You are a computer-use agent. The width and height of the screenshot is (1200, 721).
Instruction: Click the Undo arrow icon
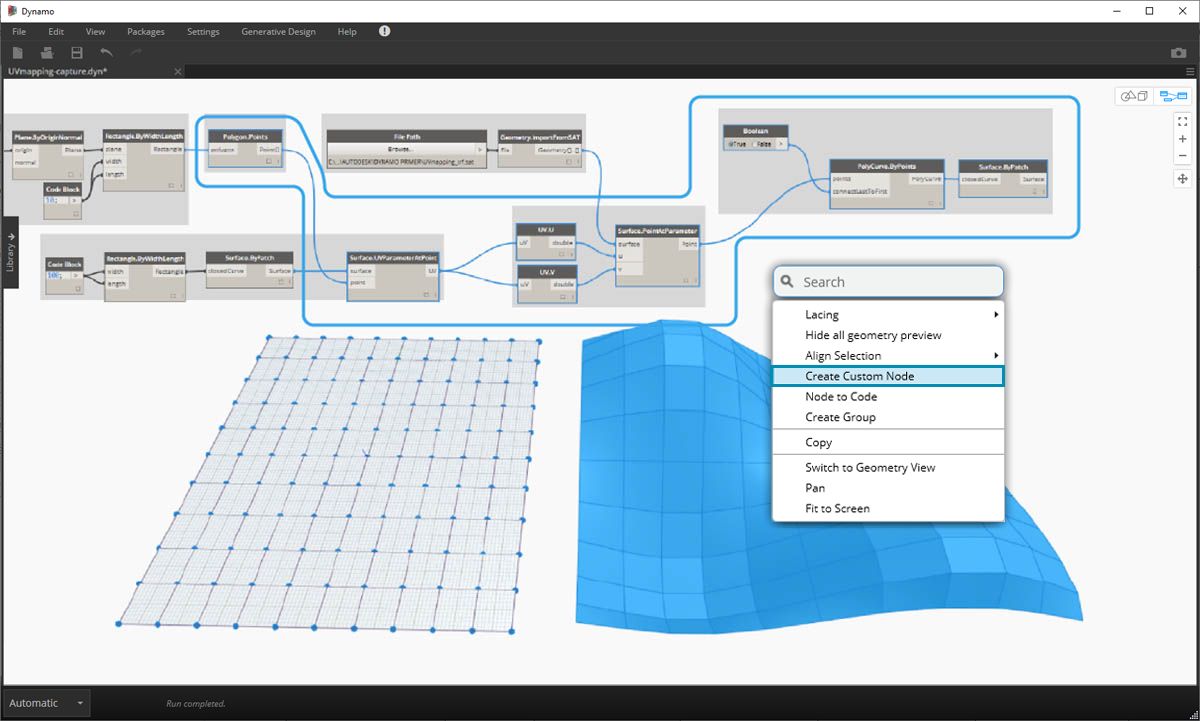coord(107,52)
